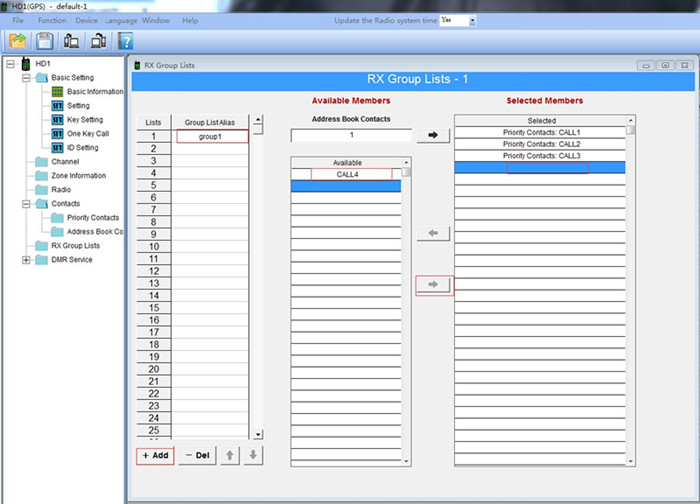
Task: Click the Setting item's SET icon
Action: click(x=57, y=106)
